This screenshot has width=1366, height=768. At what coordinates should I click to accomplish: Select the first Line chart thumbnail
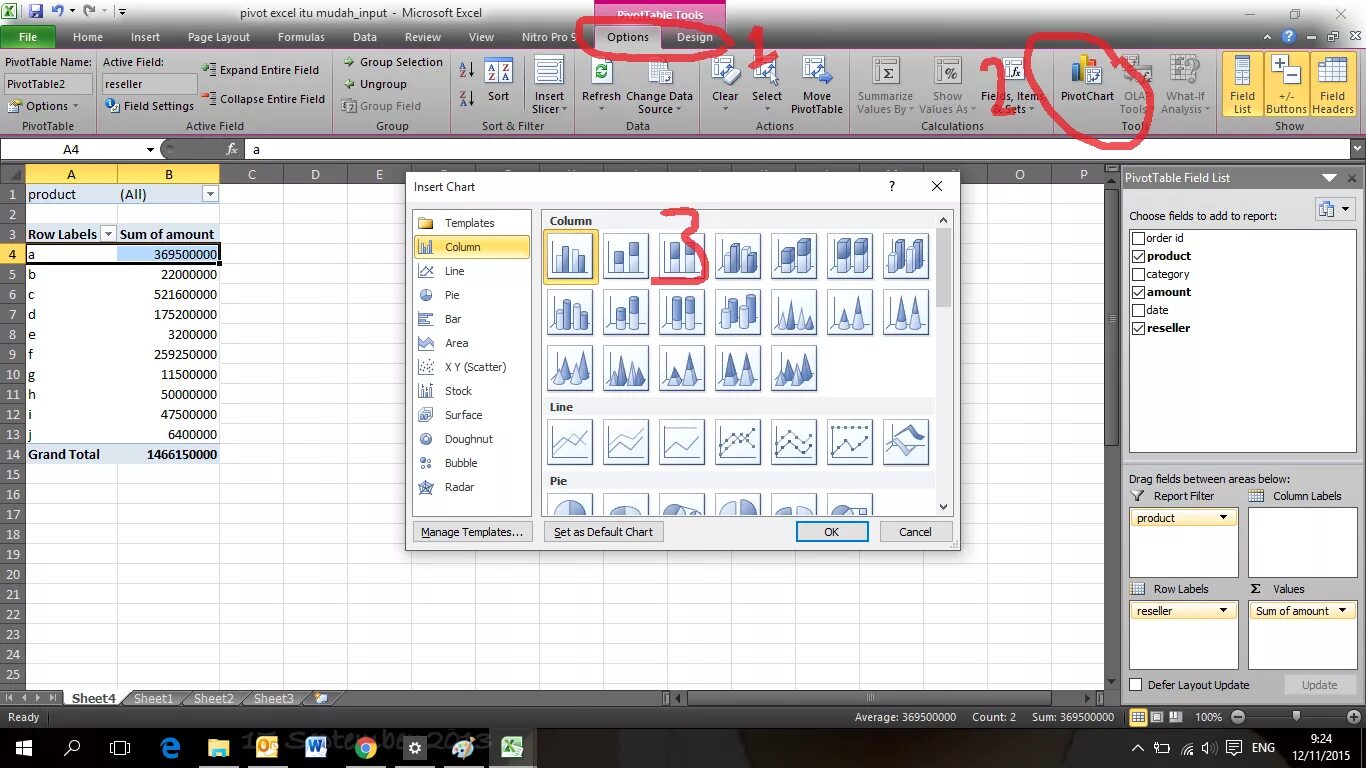point(571,442)
